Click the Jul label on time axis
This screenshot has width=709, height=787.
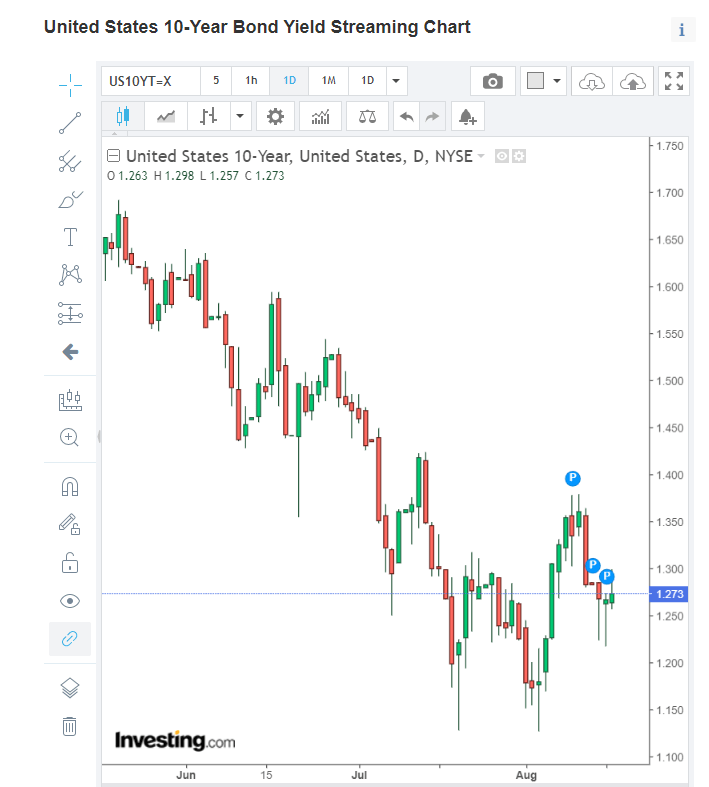tap(359, 775)
